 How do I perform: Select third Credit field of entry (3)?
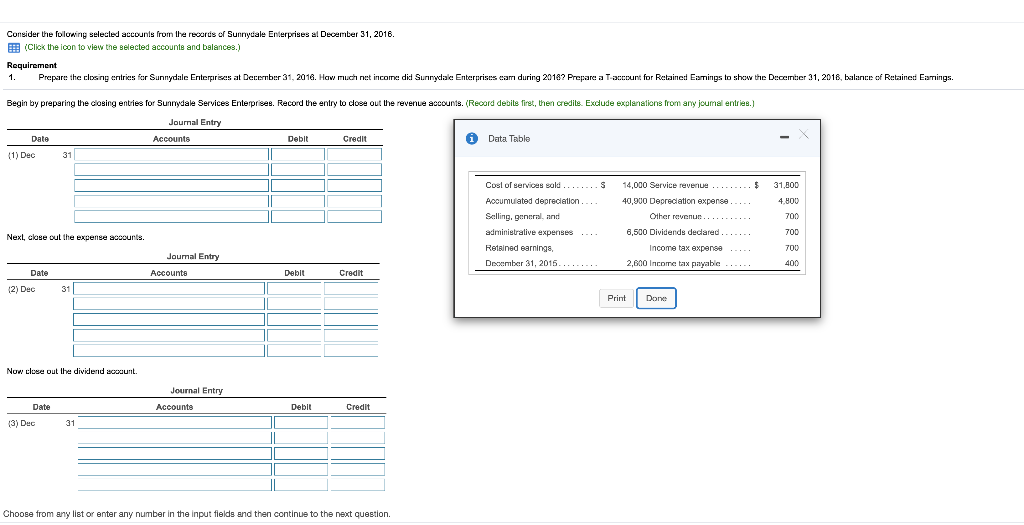pyautogui.click(x=358, y=453)
